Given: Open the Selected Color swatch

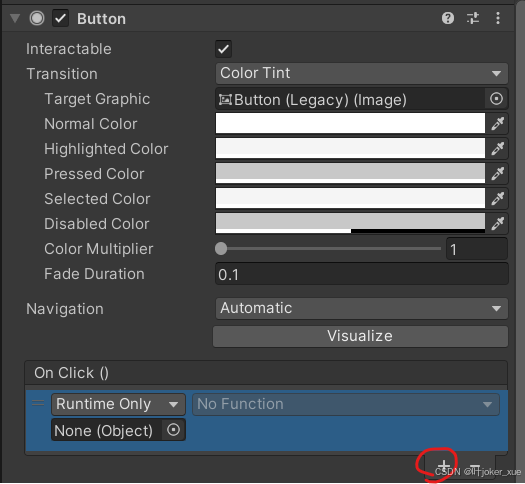Looking at the screenshot, I should point(350,198).
